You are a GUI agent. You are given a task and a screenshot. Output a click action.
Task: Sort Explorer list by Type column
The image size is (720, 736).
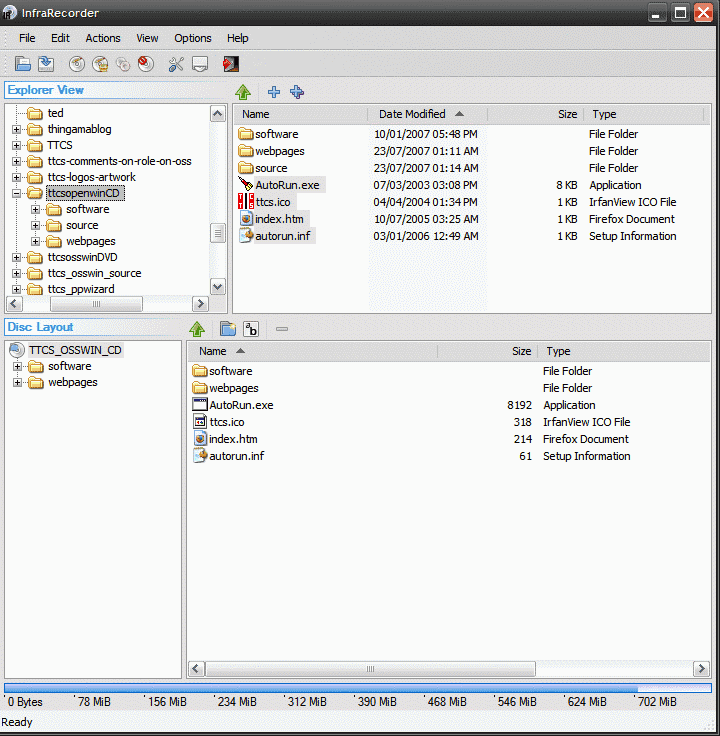click(x=644, y=114)
